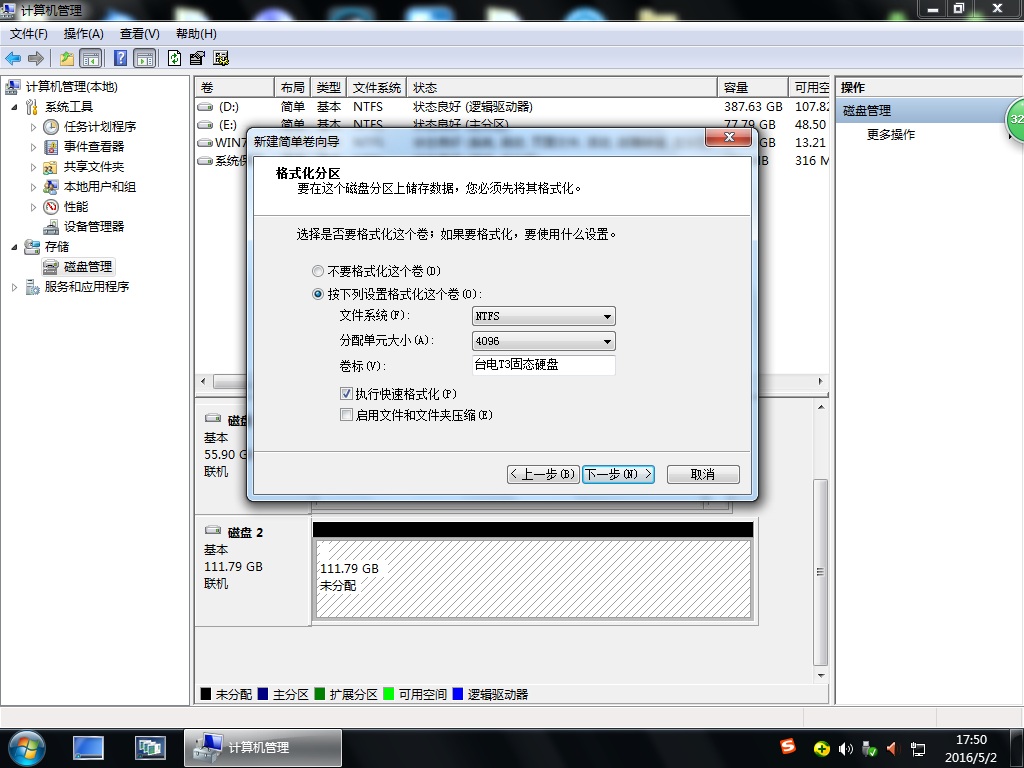Click the second pinned taskbar monitor icon
Viewport: 1024px width, 768px height.
(150, 748)
